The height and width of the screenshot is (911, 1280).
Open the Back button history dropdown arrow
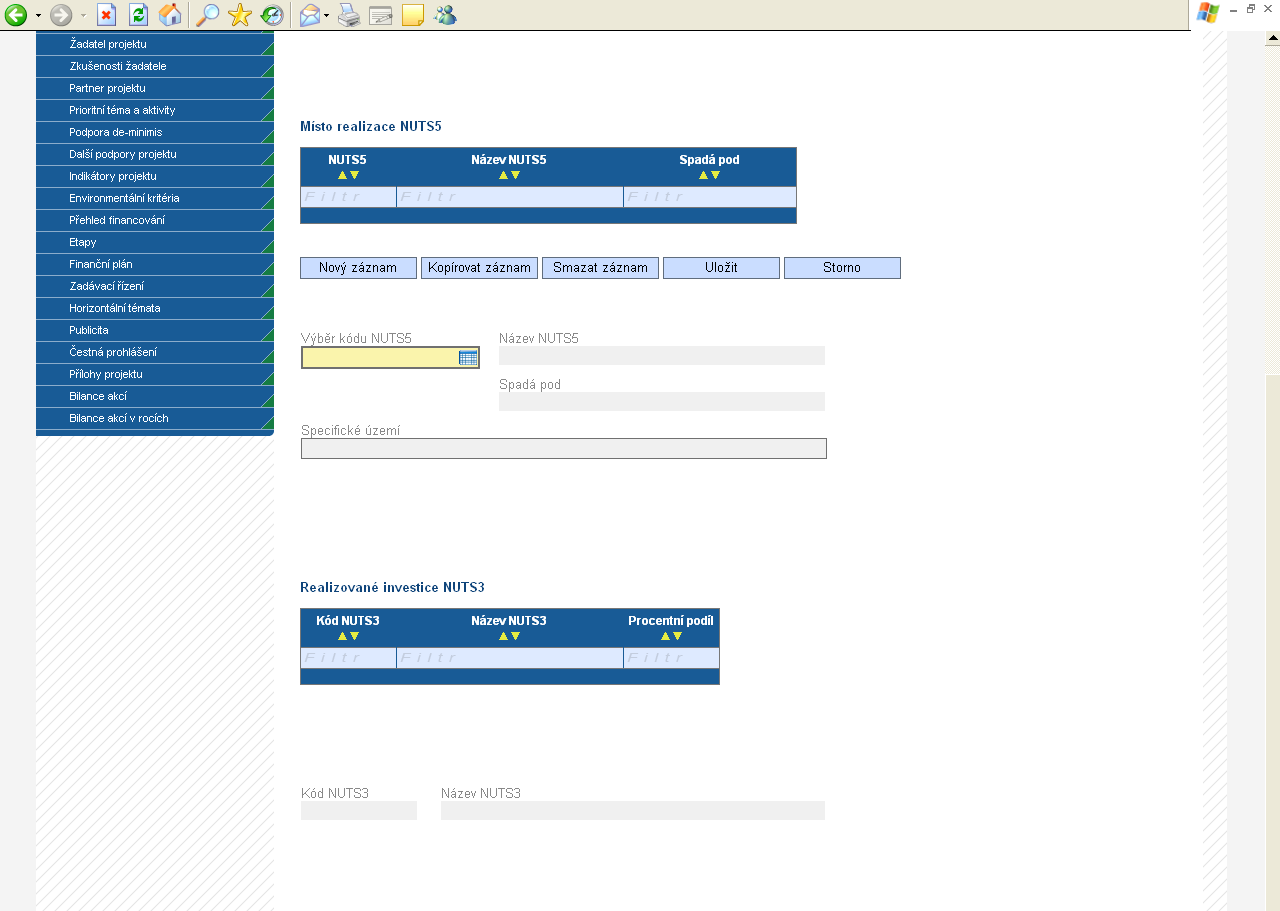38,15
